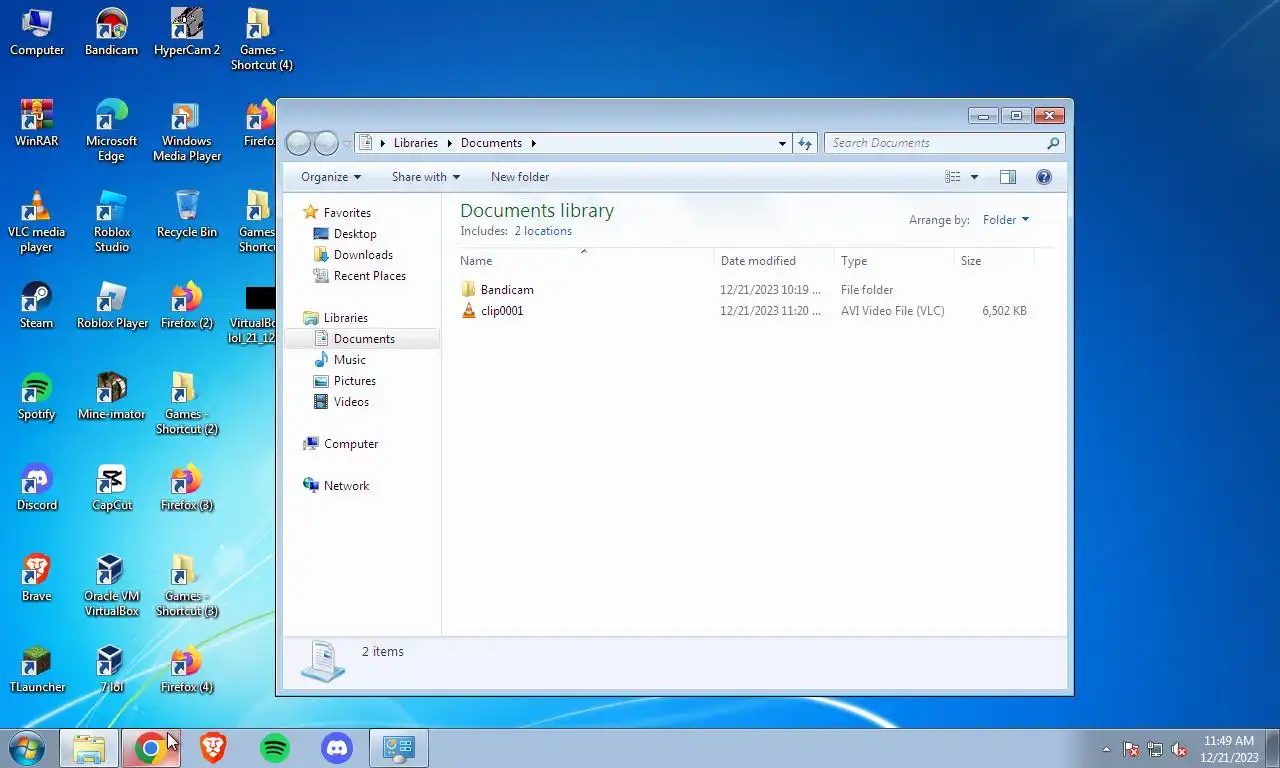Select the Discord desktop shortcut
Viewport: 1280px width, 768px height.
point(37,487)
